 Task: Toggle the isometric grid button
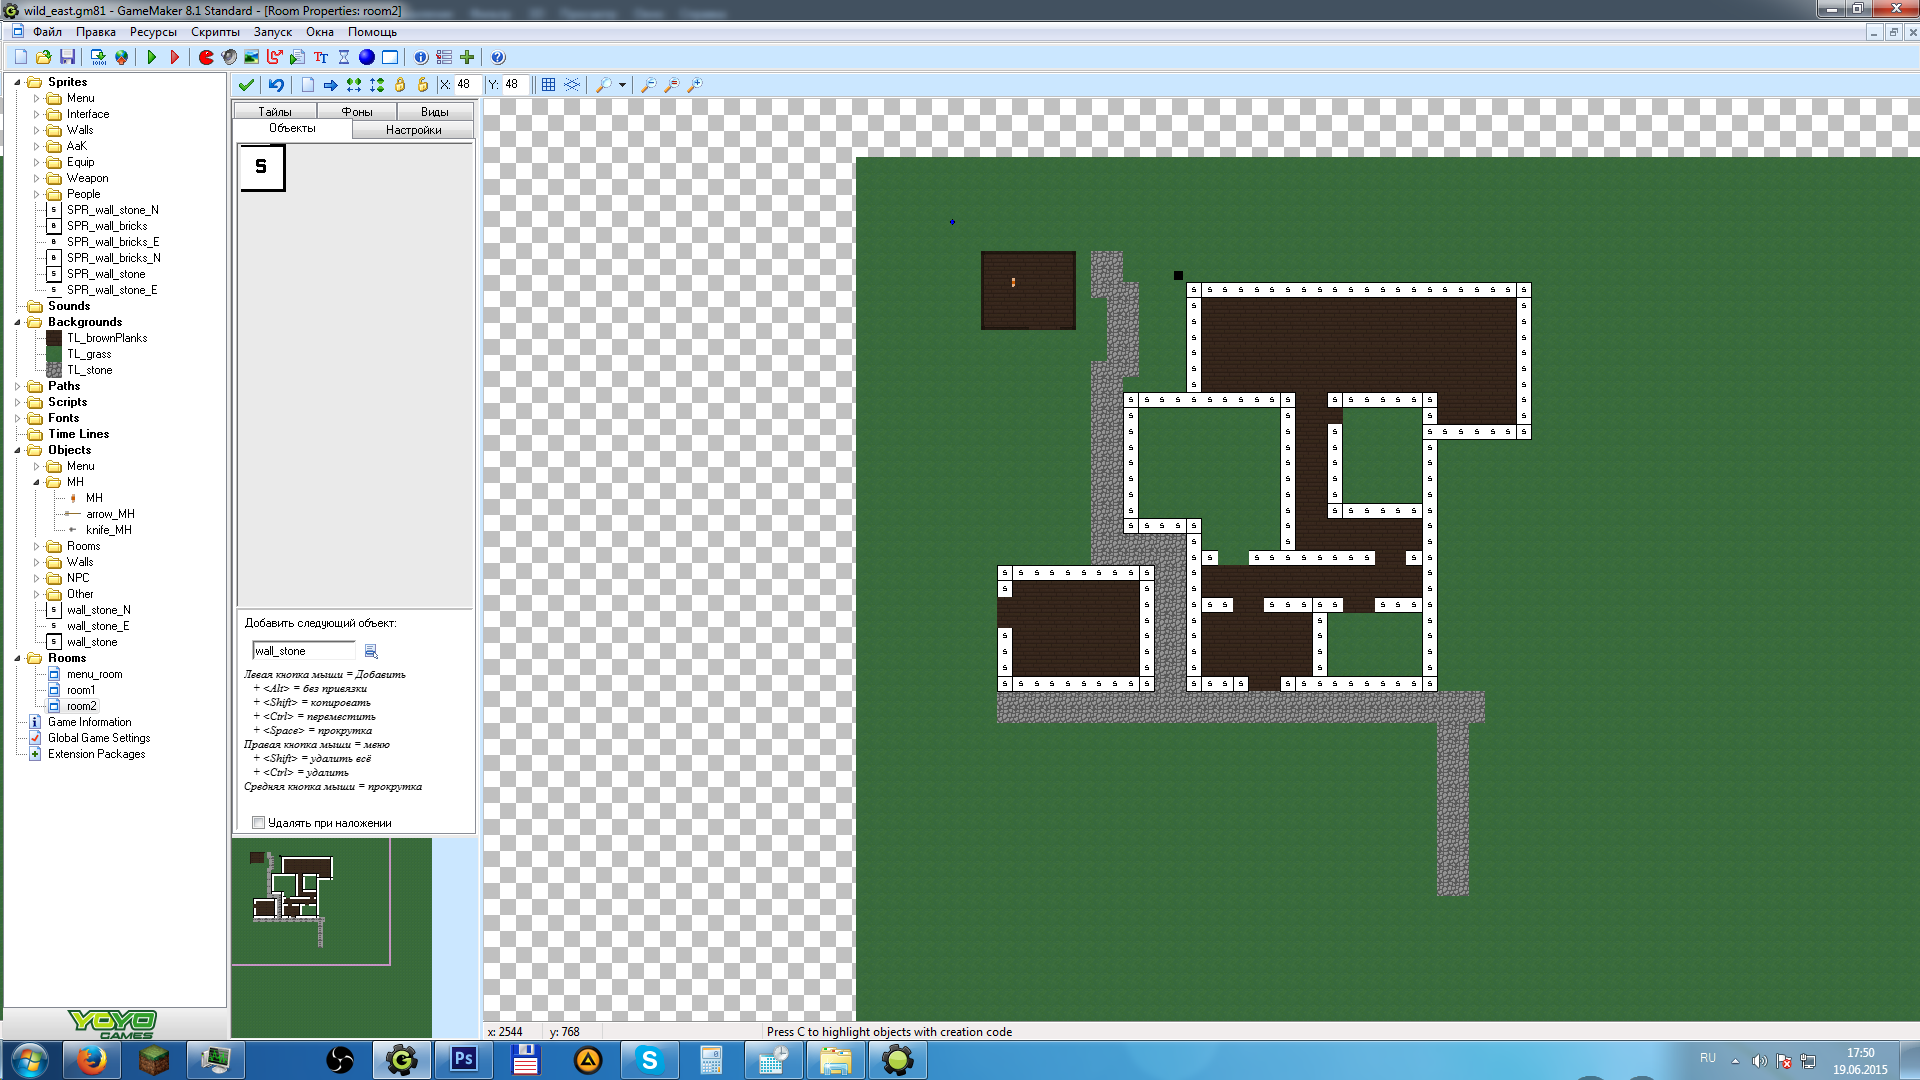pos(572,85)
